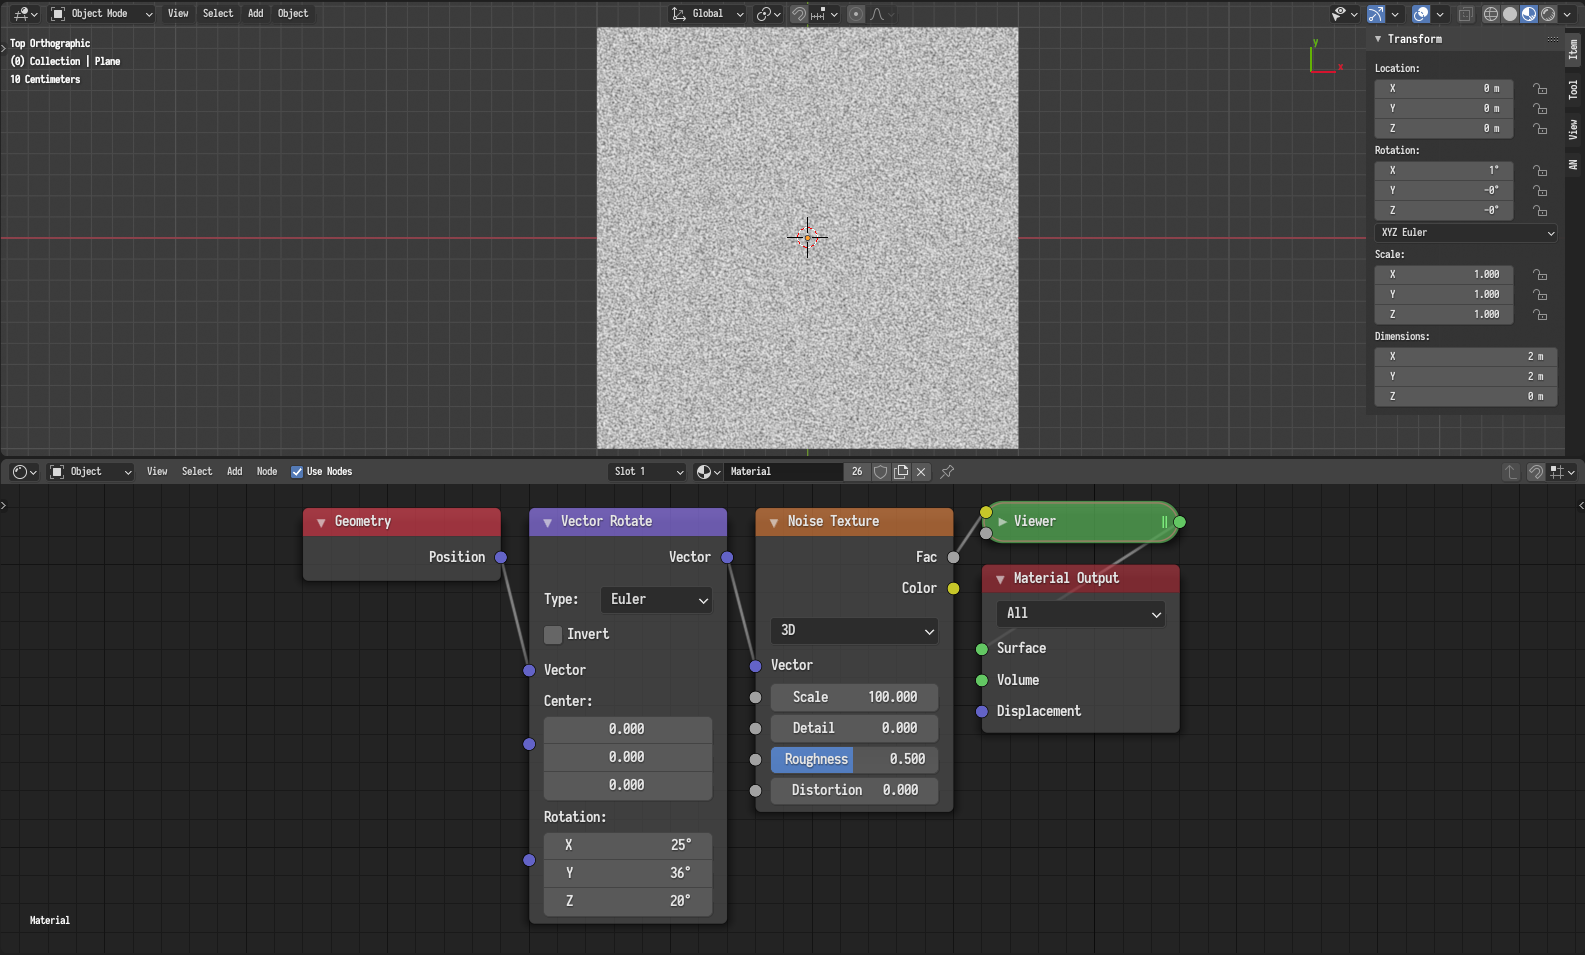The height and width of the screenshot is (955, 1585).
Task: Toggle the fake user shield icon
Action: pos(880,472)
